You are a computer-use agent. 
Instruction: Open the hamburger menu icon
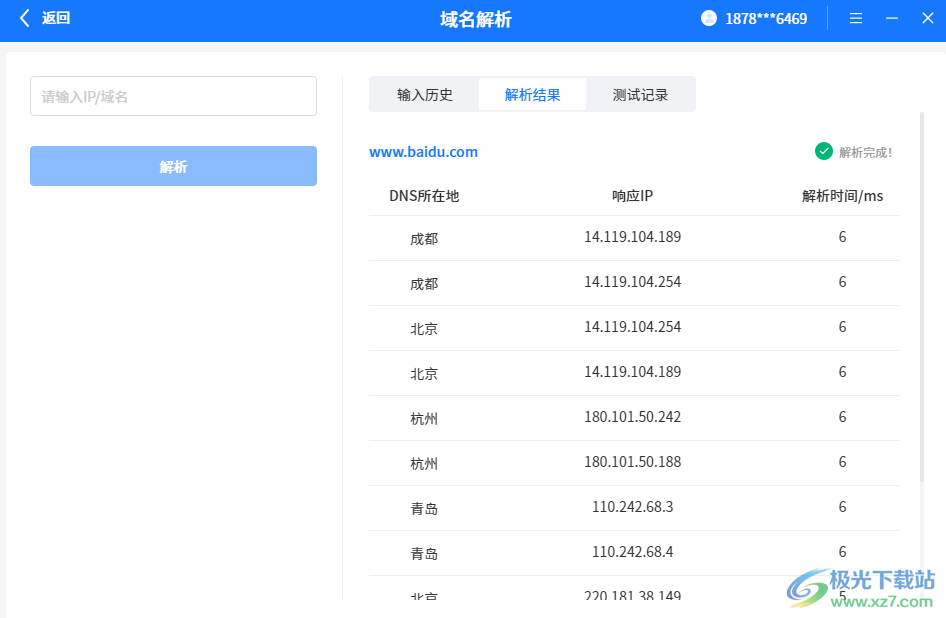tap(855, 17)
